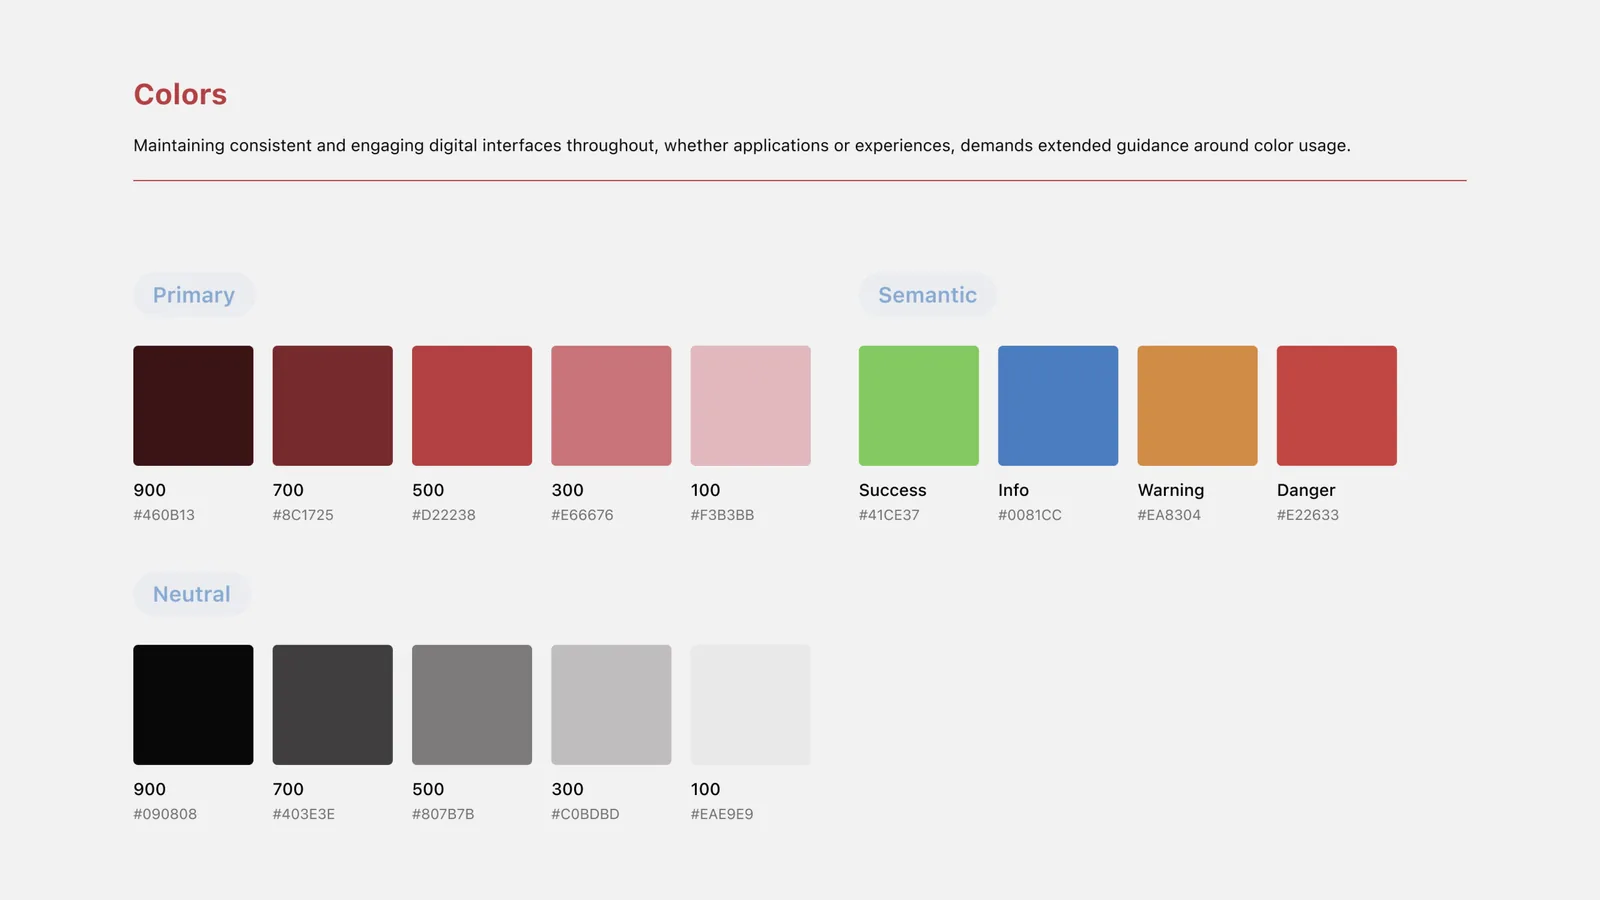Pick the Neutral 100 lightest gray swatch
Image resolution: width=1600 pixels, height=900 pixels.
point(751,705)
